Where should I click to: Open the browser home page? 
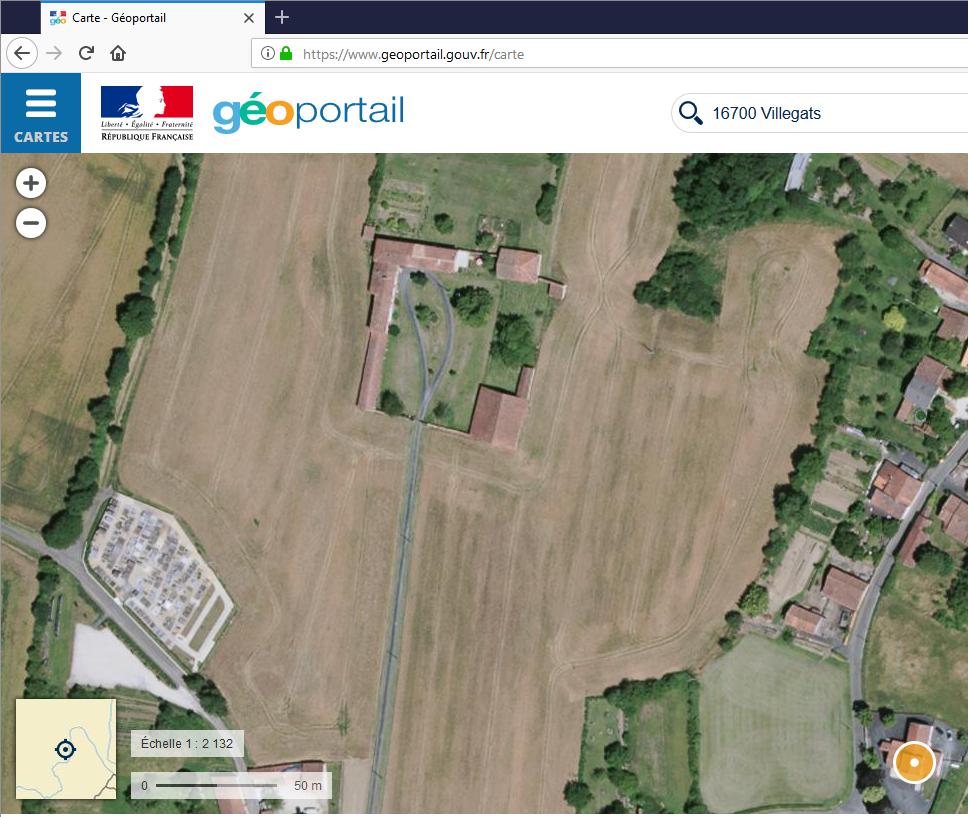click(x=118, y=54)
